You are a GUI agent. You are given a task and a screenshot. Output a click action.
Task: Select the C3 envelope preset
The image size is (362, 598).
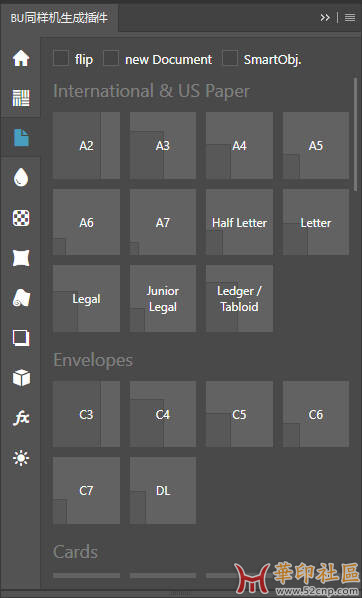86,414
